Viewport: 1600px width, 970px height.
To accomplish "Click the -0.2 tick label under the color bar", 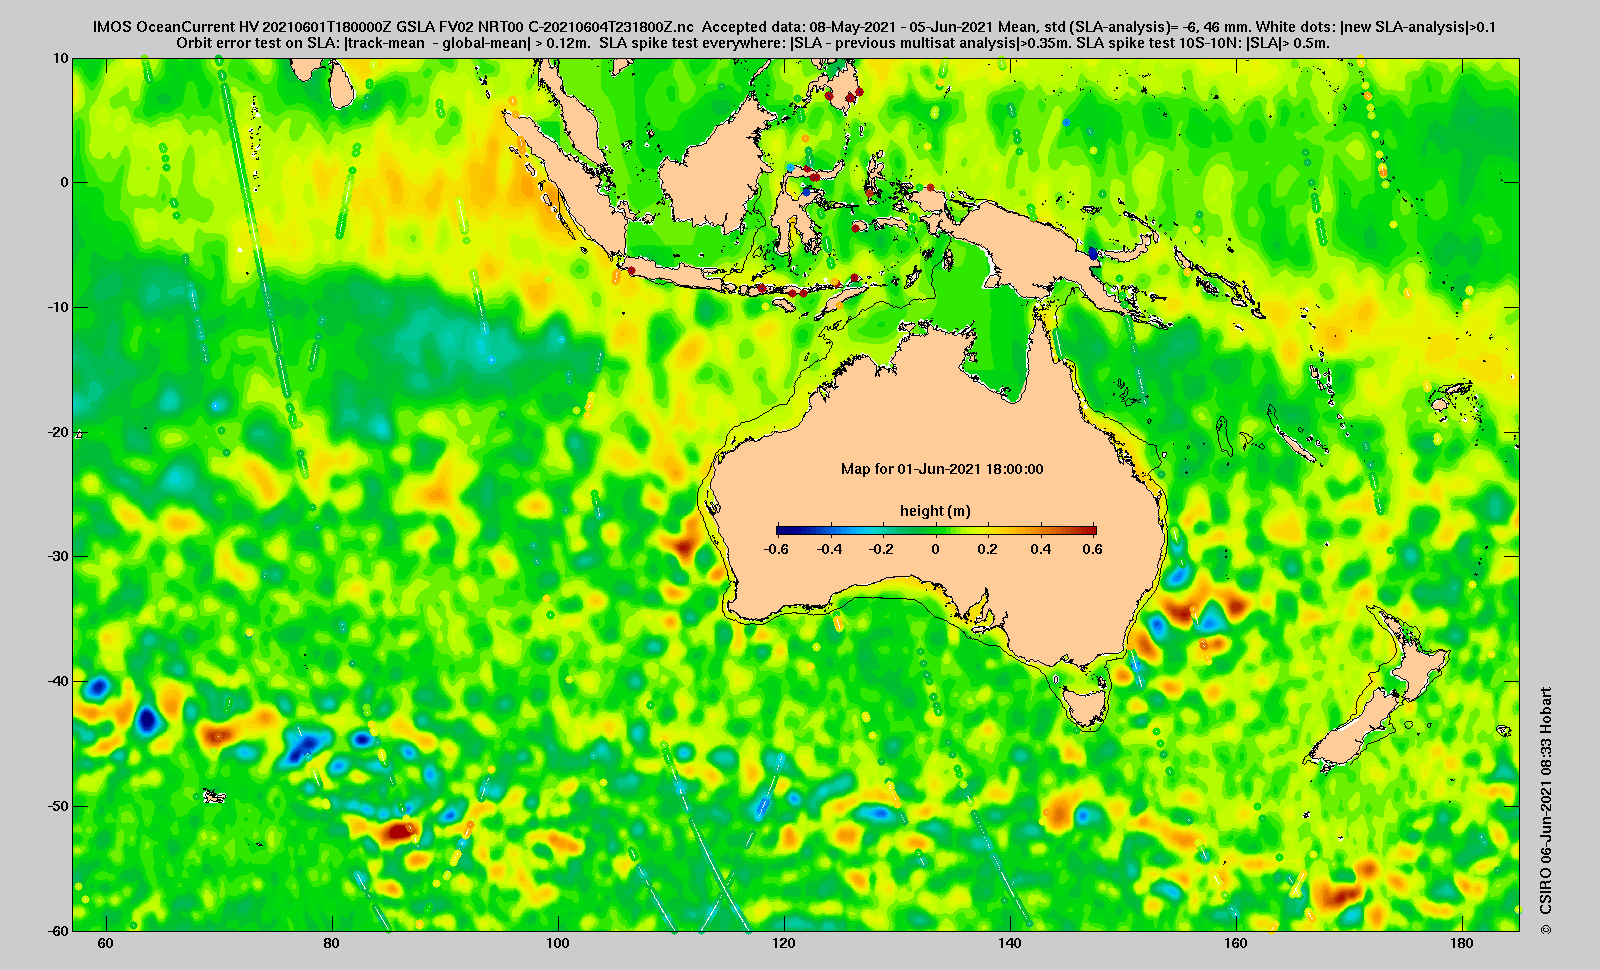I will pyautogui.click(x=881, y=549).
